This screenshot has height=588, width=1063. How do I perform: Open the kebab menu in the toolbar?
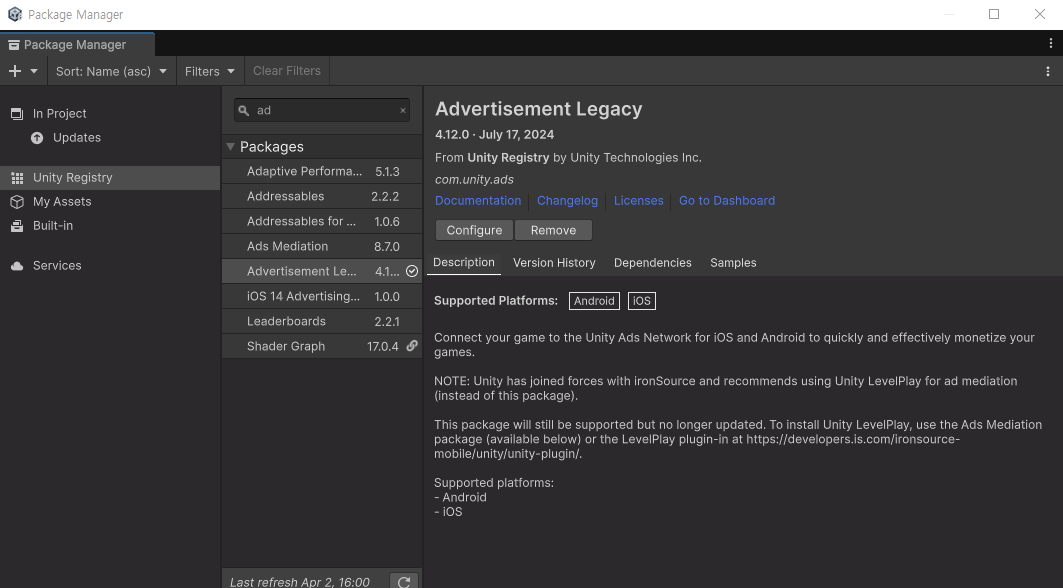[x=1048, y=71]
